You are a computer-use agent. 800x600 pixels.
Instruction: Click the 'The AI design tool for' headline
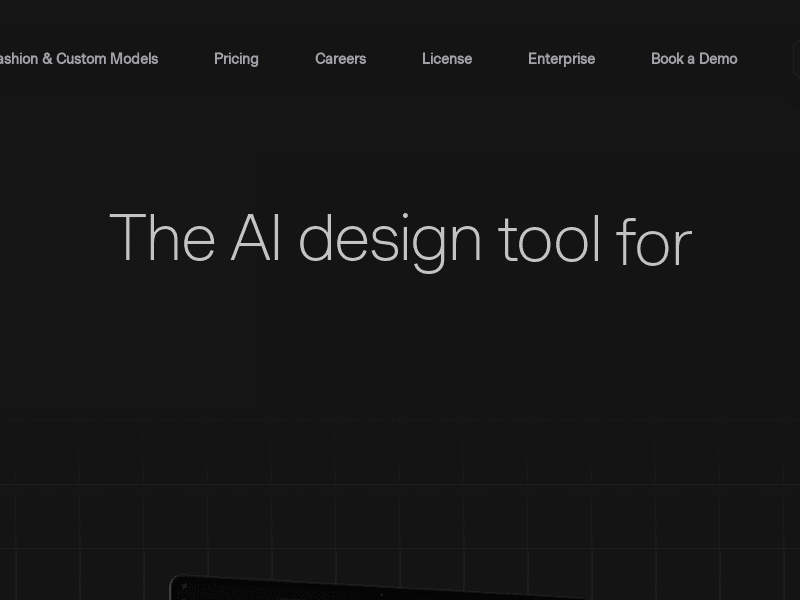(400, 240)
